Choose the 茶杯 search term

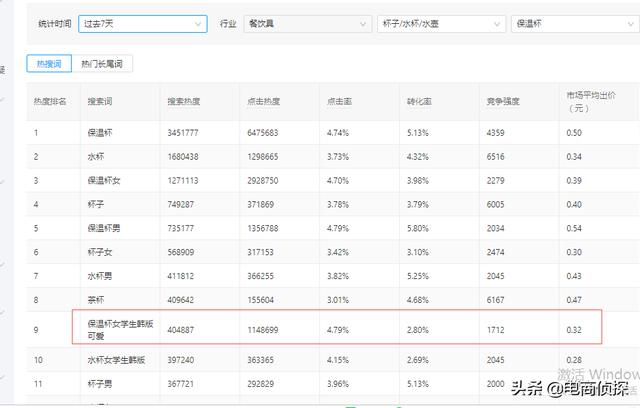click(96, 298)
